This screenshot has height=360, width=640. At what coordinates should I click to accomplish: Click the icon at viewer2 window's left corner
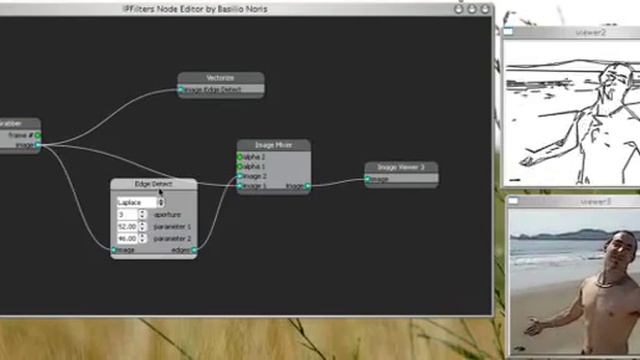point(508,31)
